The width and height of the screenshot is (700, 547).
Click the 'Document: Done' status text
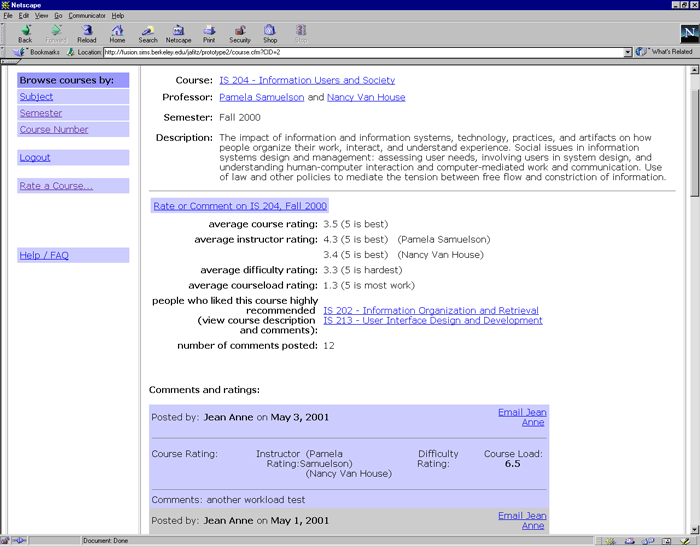click(x=105, y=541)
